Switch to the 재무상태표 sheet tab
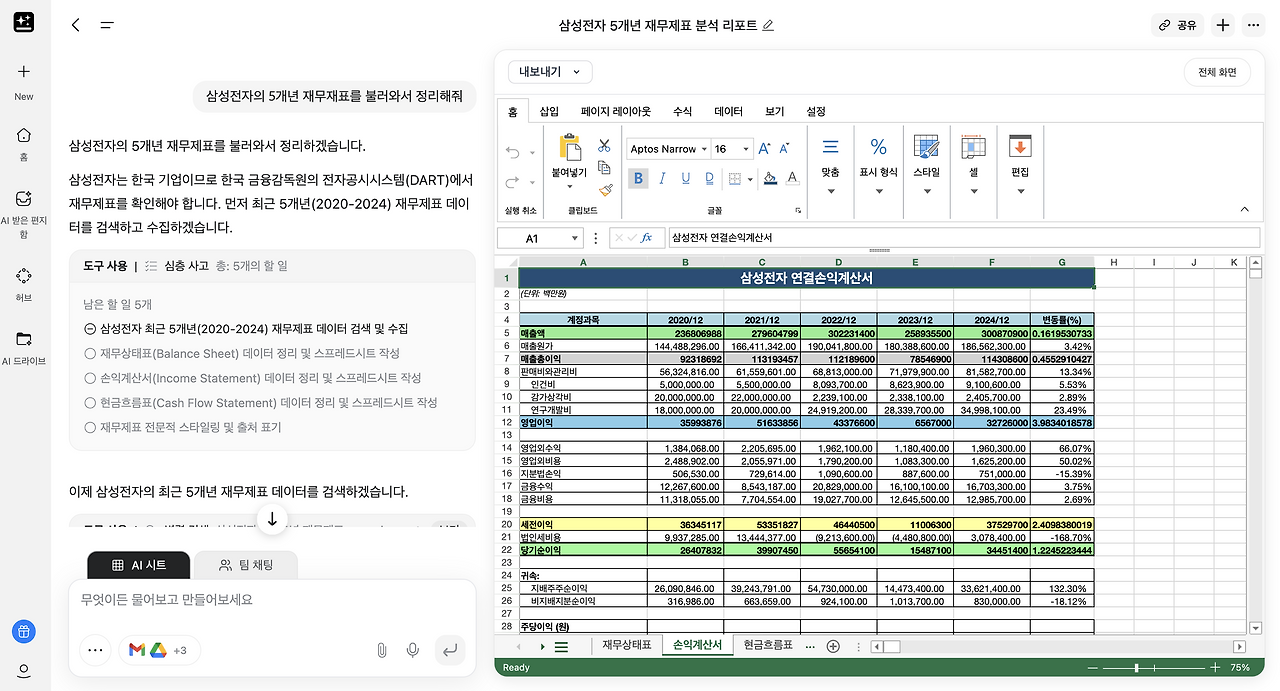Image resolution: width=1280 pixels, height=691 pixels. [626, 646]
